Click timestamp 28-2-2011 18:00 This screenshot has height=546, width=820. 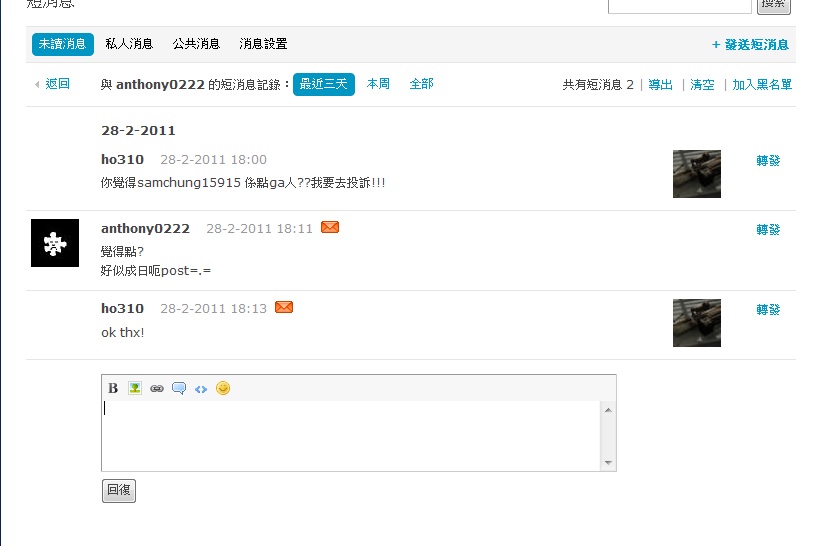[x=213, y=160]
